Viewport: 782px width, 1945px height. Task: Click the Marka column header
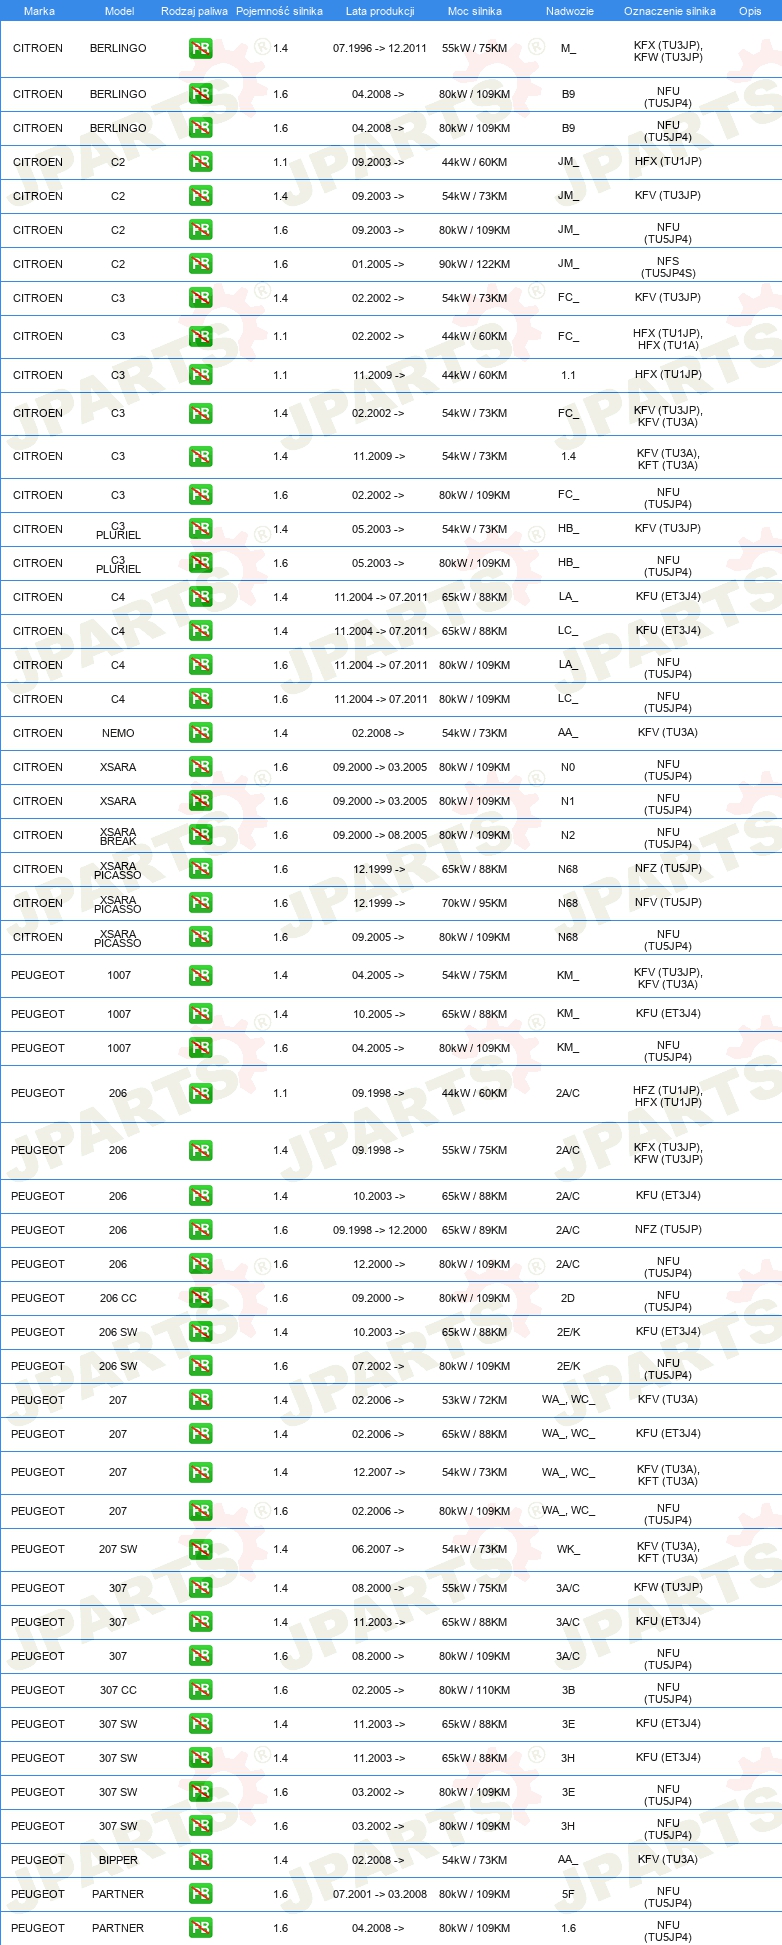(39, 11)
